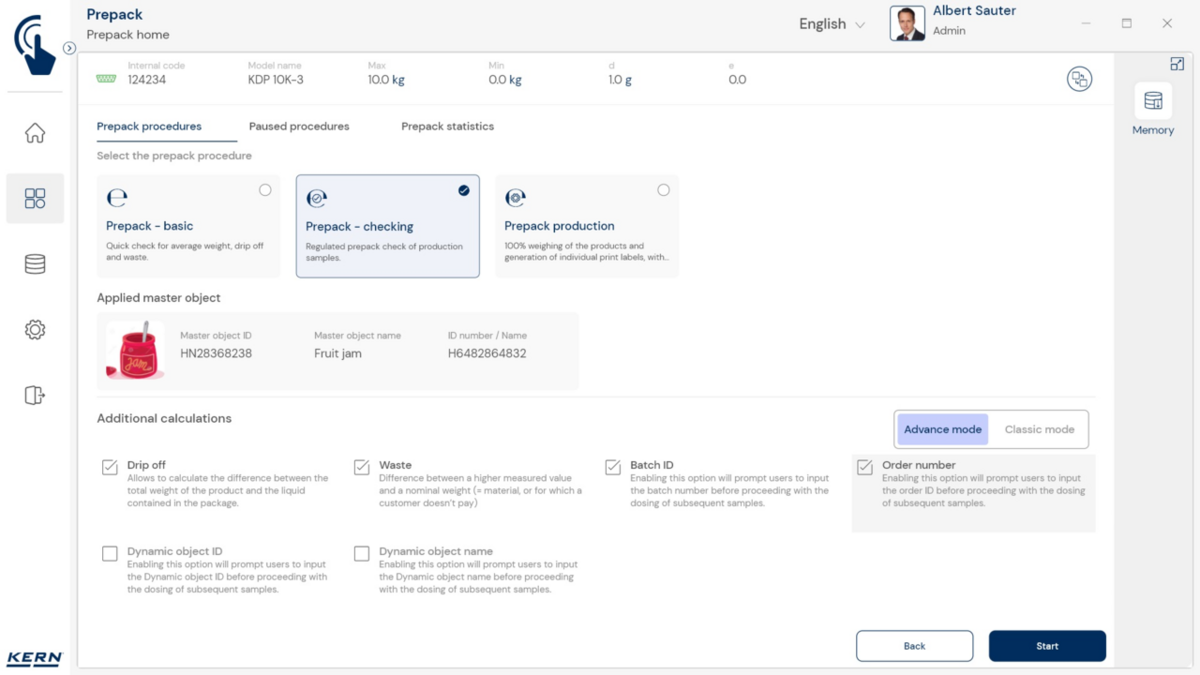Uncheck the Drip off checkbox

(110, 467)
